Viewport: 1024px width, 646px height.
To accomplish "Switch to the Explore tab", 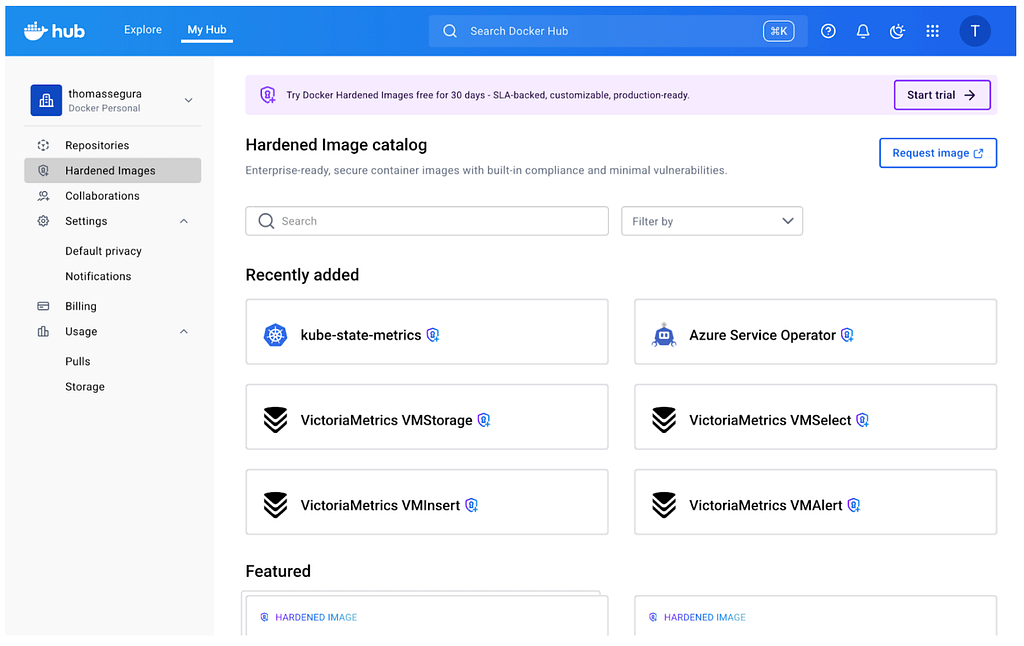I will point(143,30).
